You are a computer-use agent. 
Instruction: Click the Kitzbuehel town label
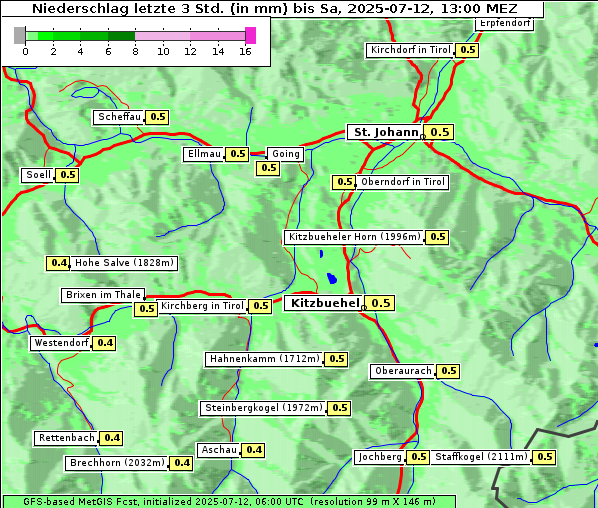click(323, 304)
